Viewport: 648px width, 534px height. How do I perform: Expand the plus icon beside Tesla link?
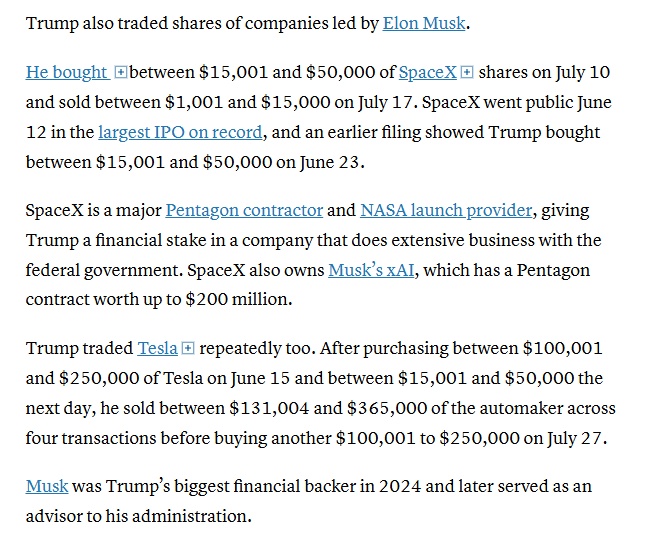pos(188,348)
